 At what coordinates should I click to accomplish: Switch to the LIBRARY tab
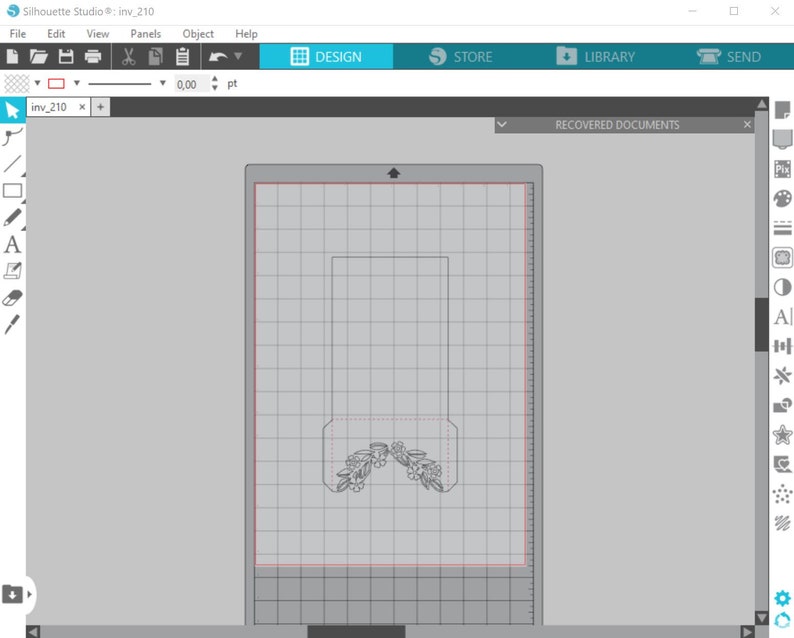595,56
